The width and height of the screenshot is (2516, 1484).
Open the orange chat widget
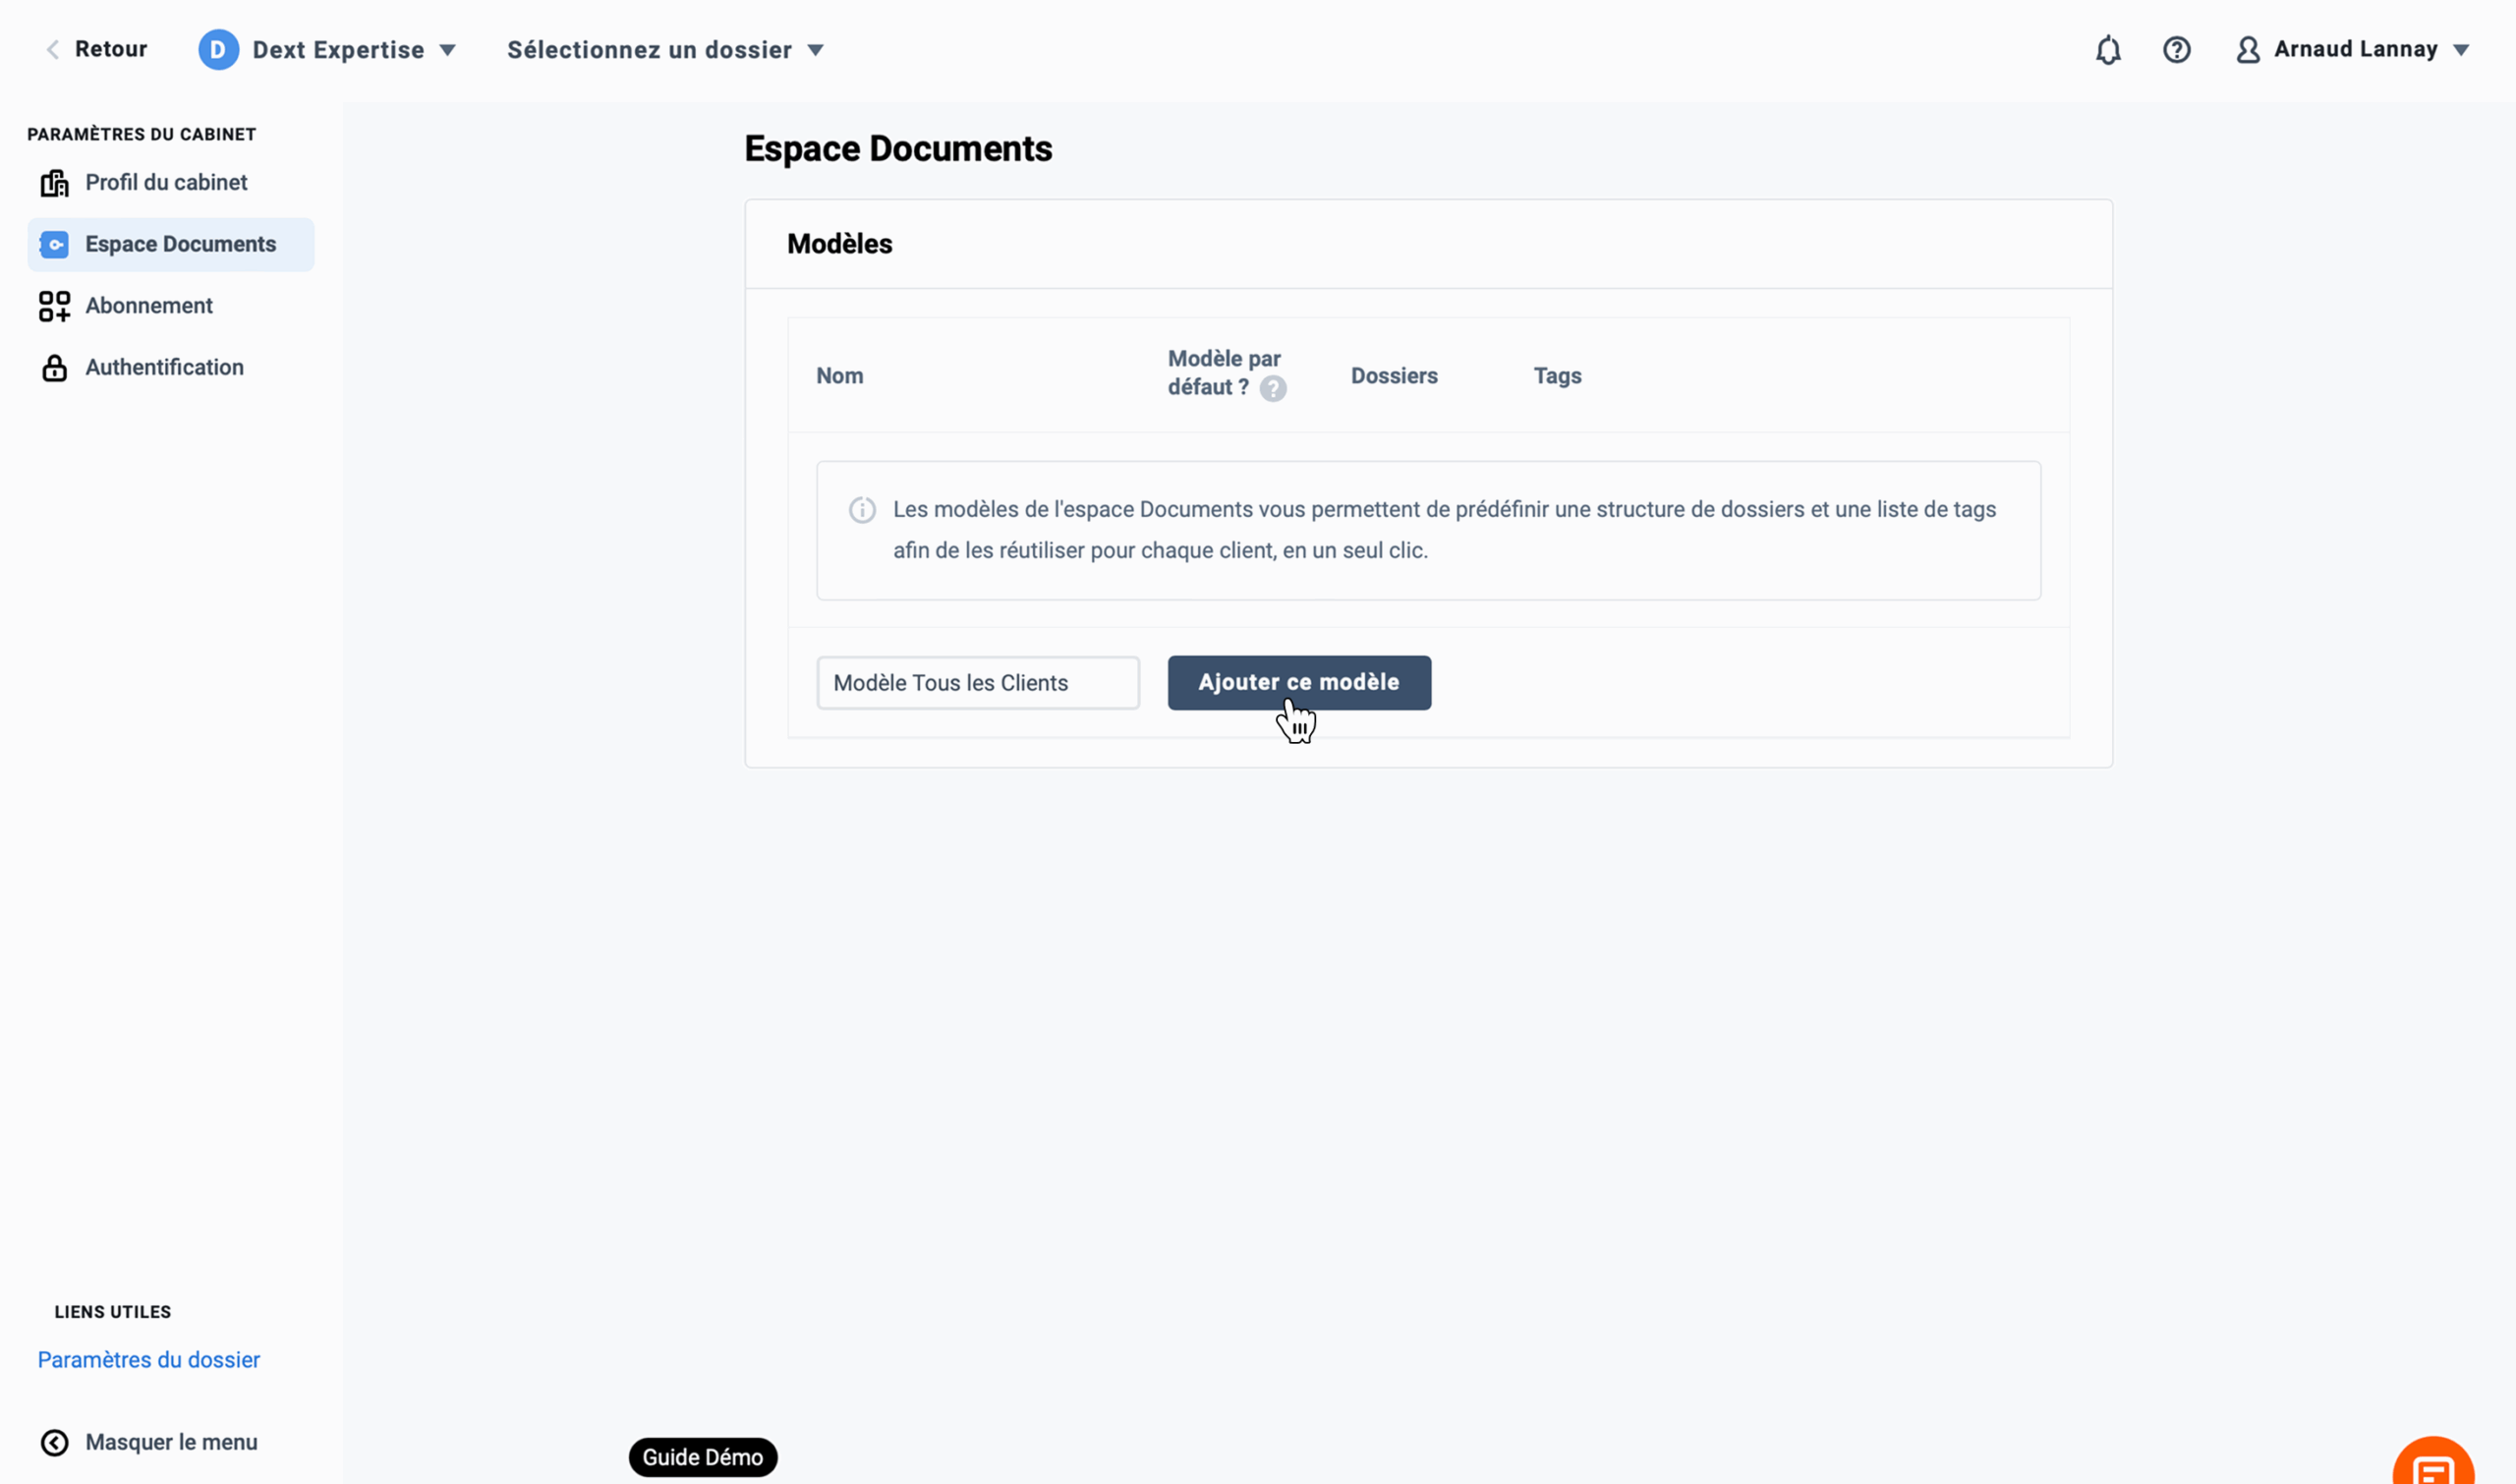click(2433, 1462)
